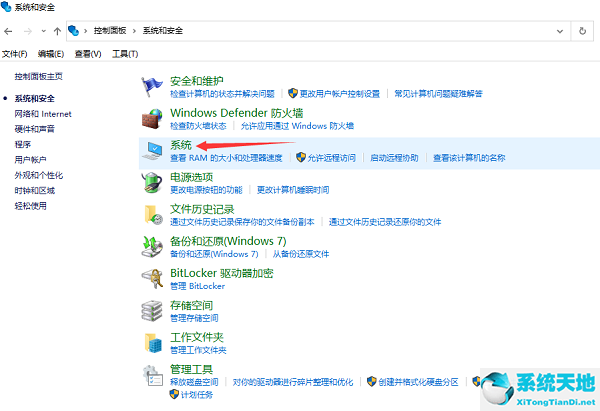This screenshot has width=600, height=411.
Task: Click 通过文件历史记录保存你的文件备份副本 link
Action: pos(242,222)
